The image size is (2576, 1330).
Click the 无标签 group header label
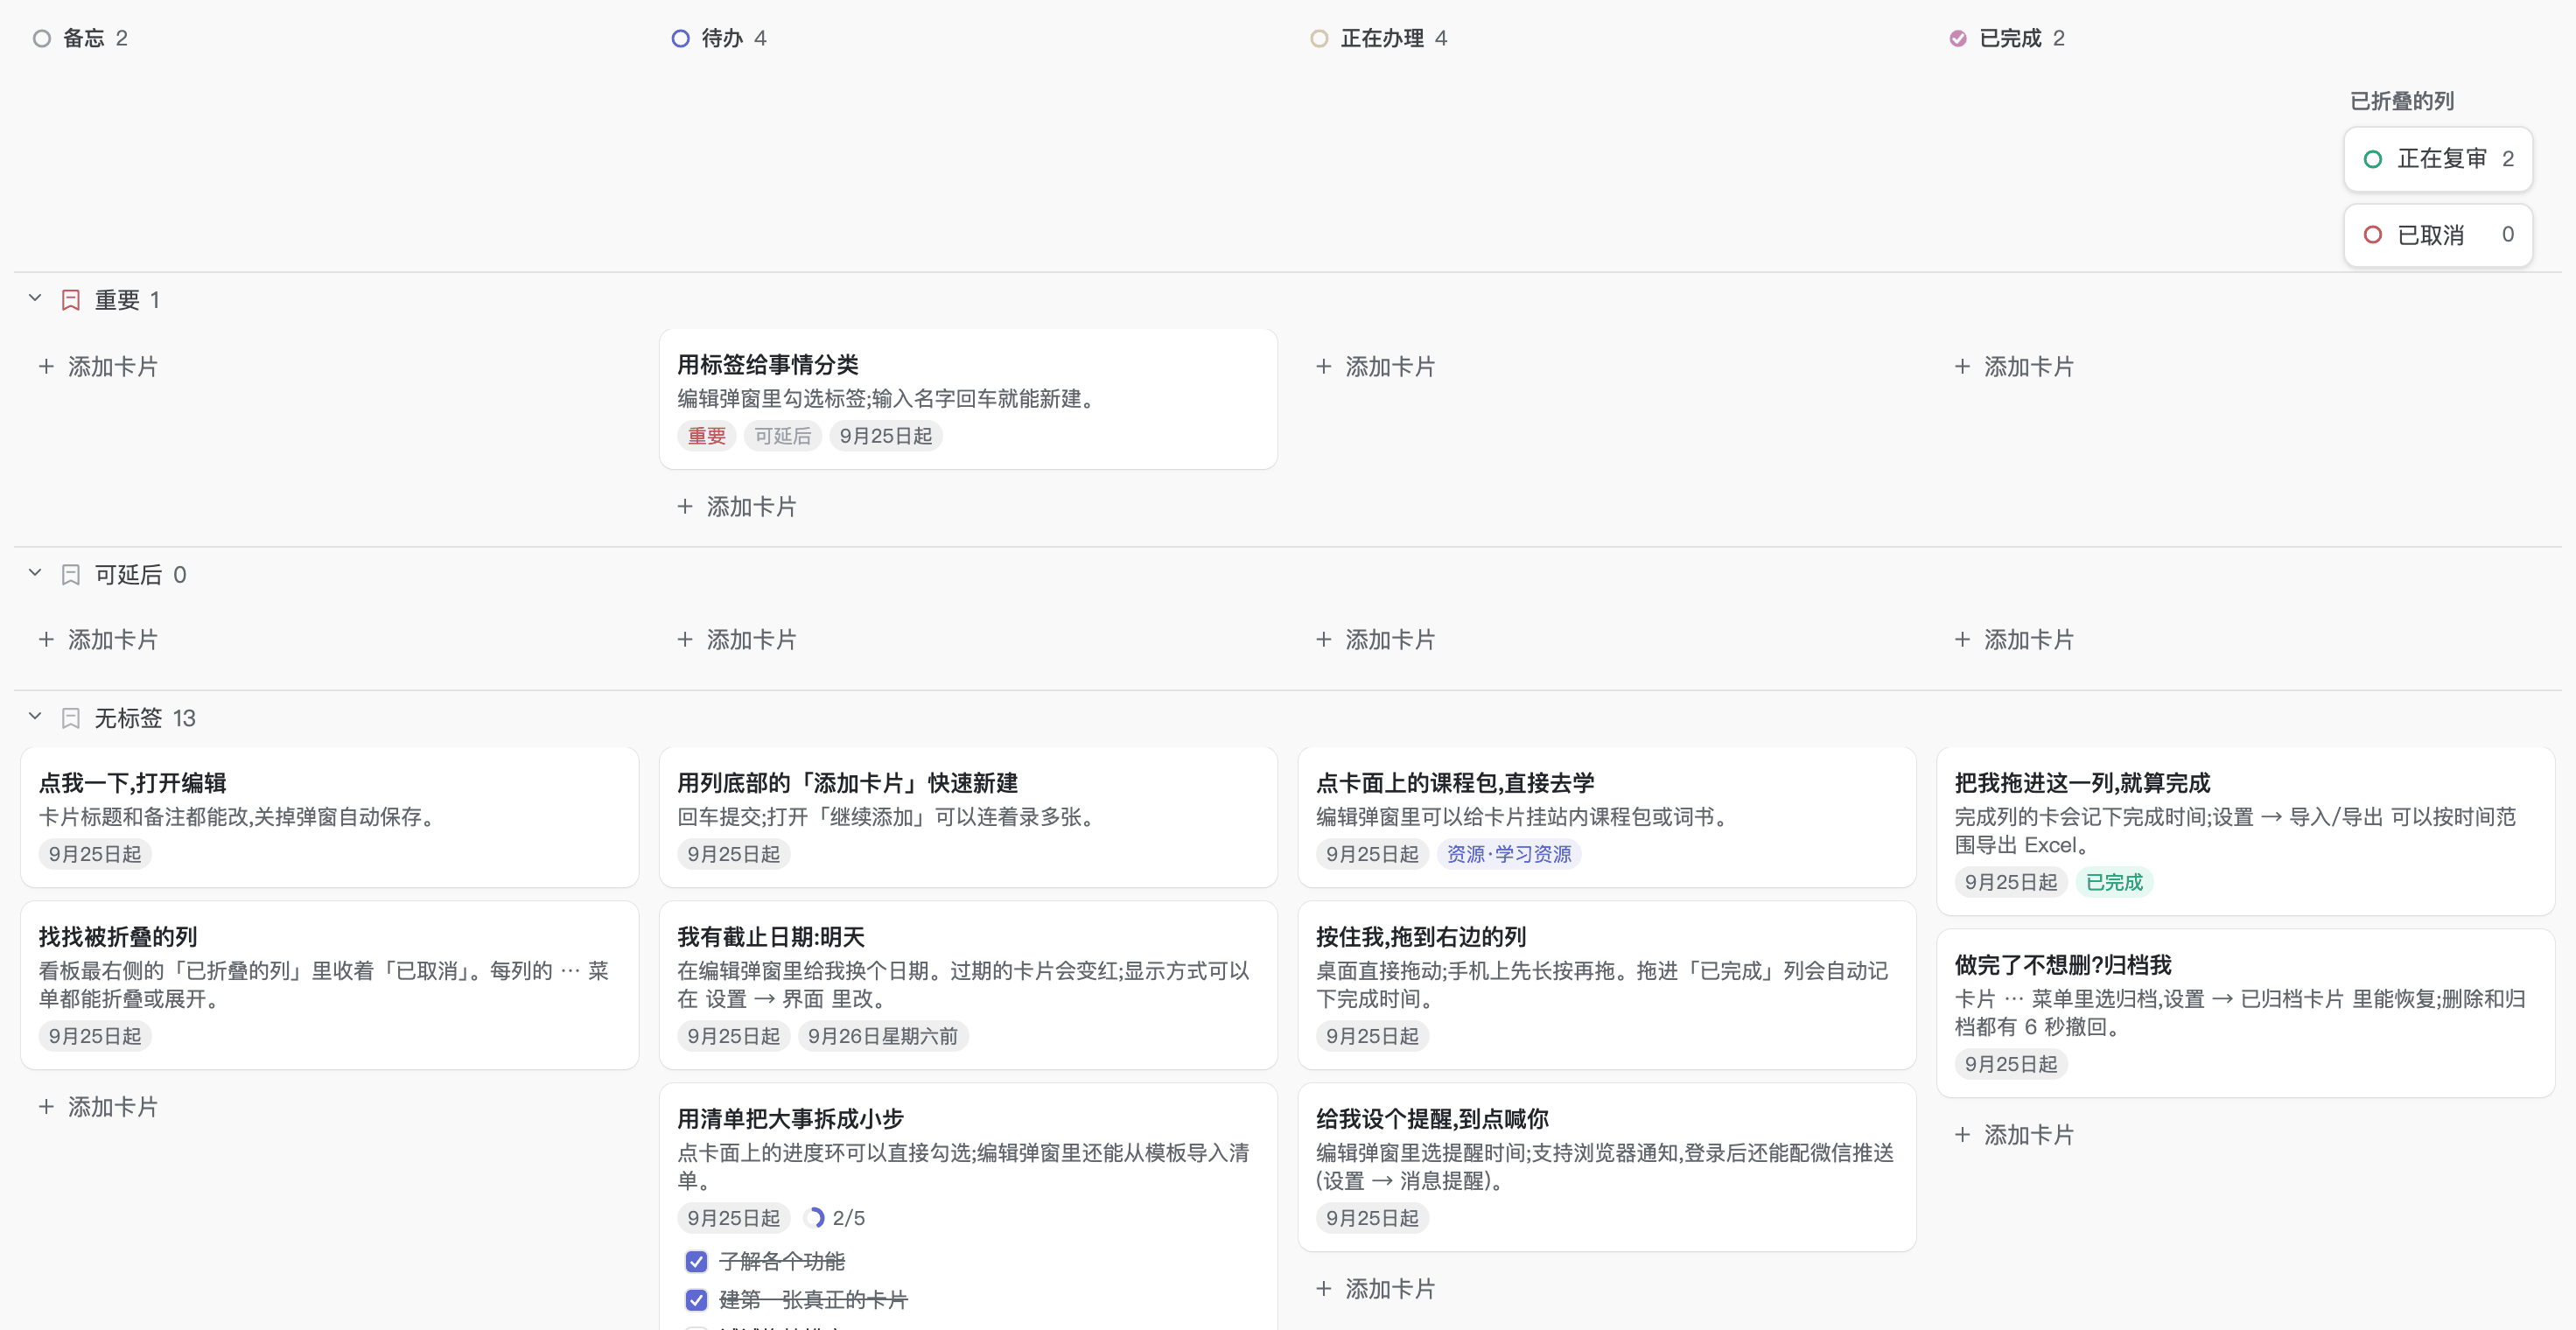pyautogui.click(x=128, y=718)
